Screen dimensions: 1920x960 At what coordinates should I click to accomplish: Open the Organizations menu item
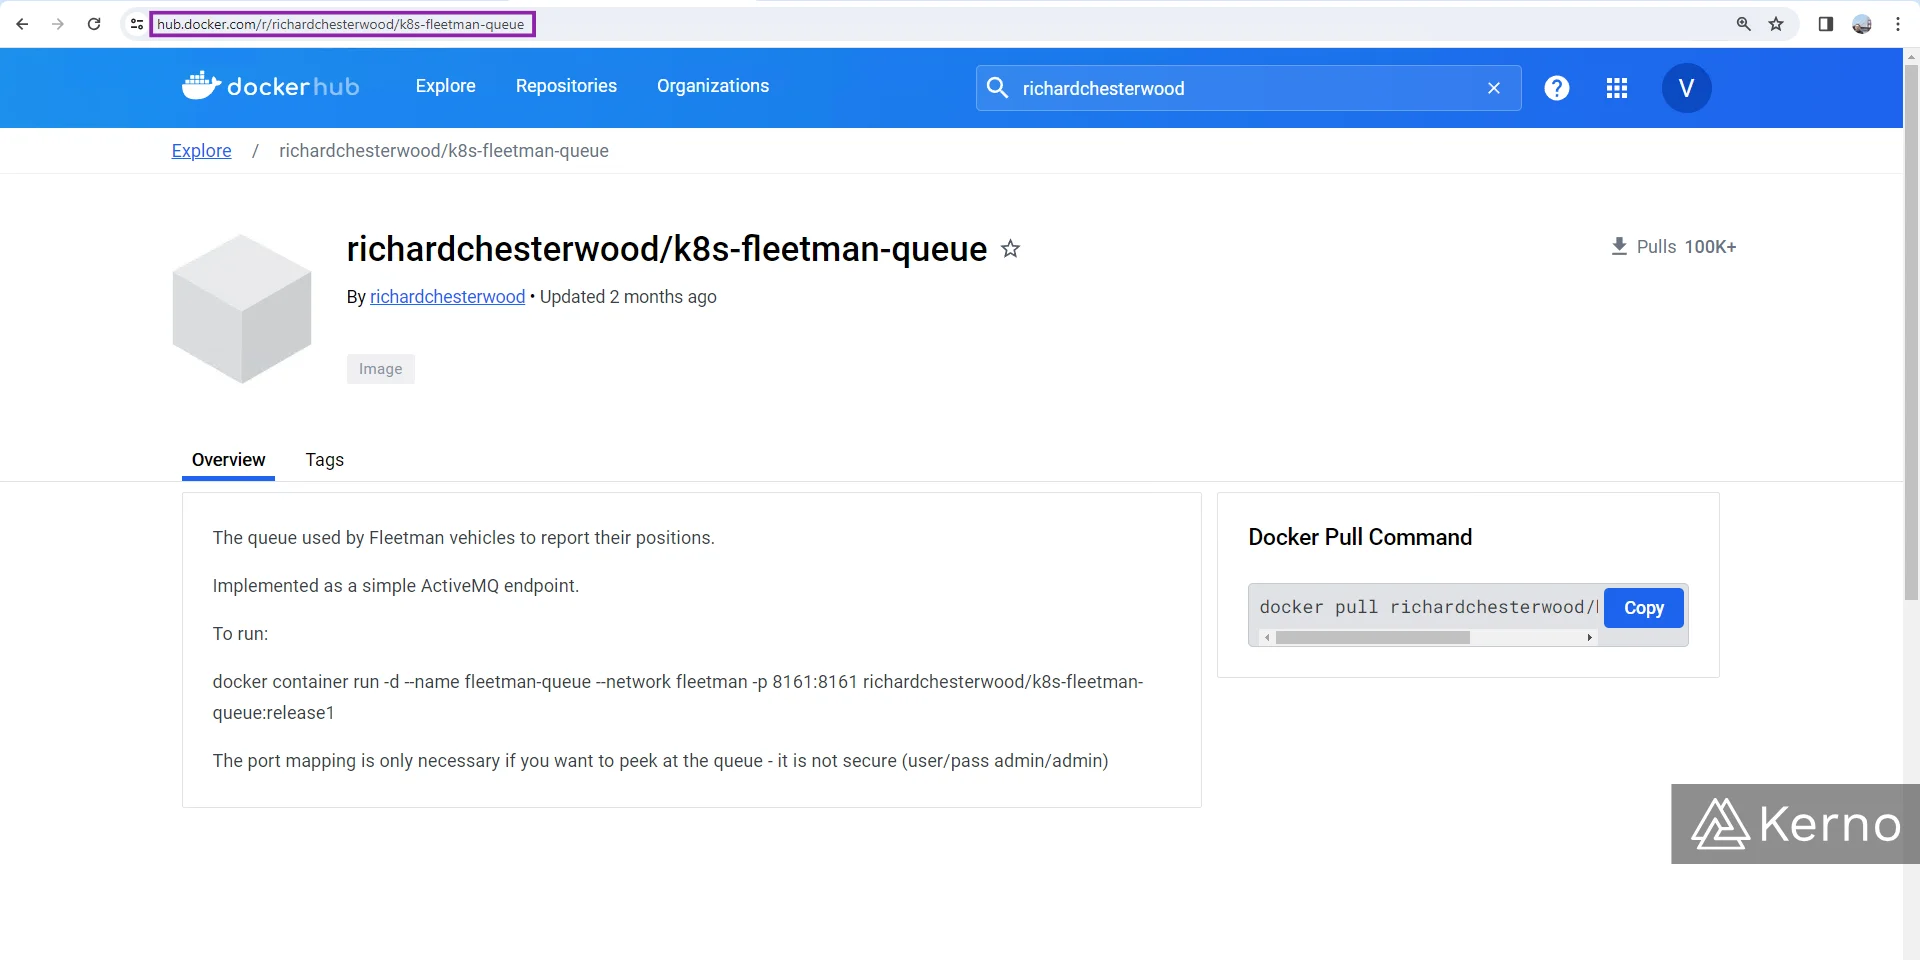(713, 86)
